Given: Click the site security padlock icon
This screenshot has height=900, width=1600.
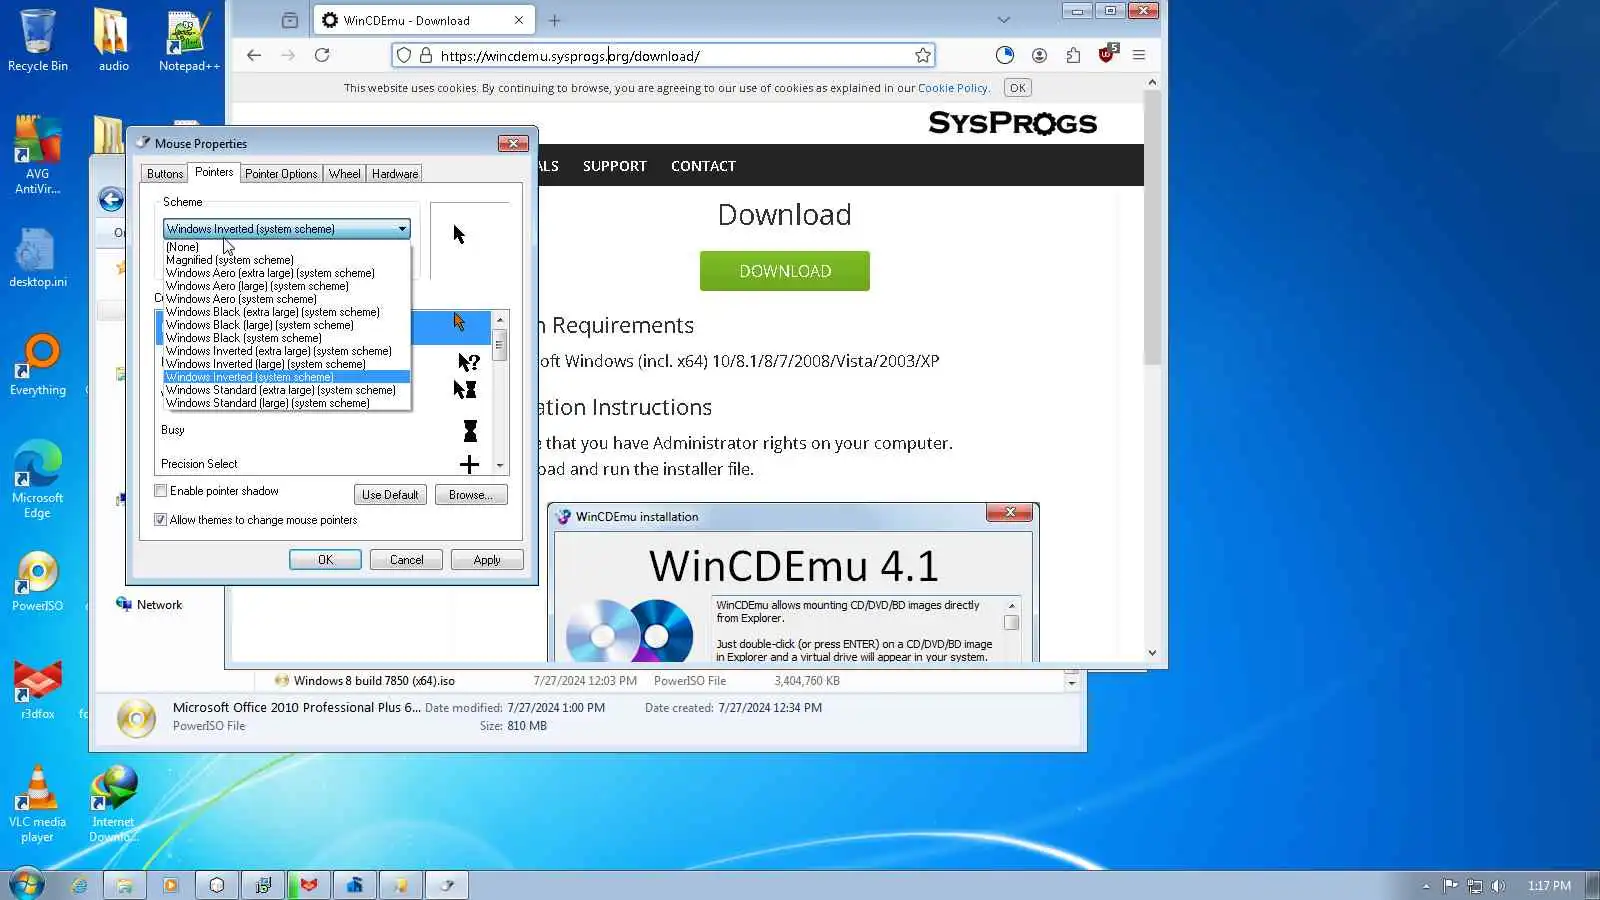Looking at the screenshot, I should (426, 55).
